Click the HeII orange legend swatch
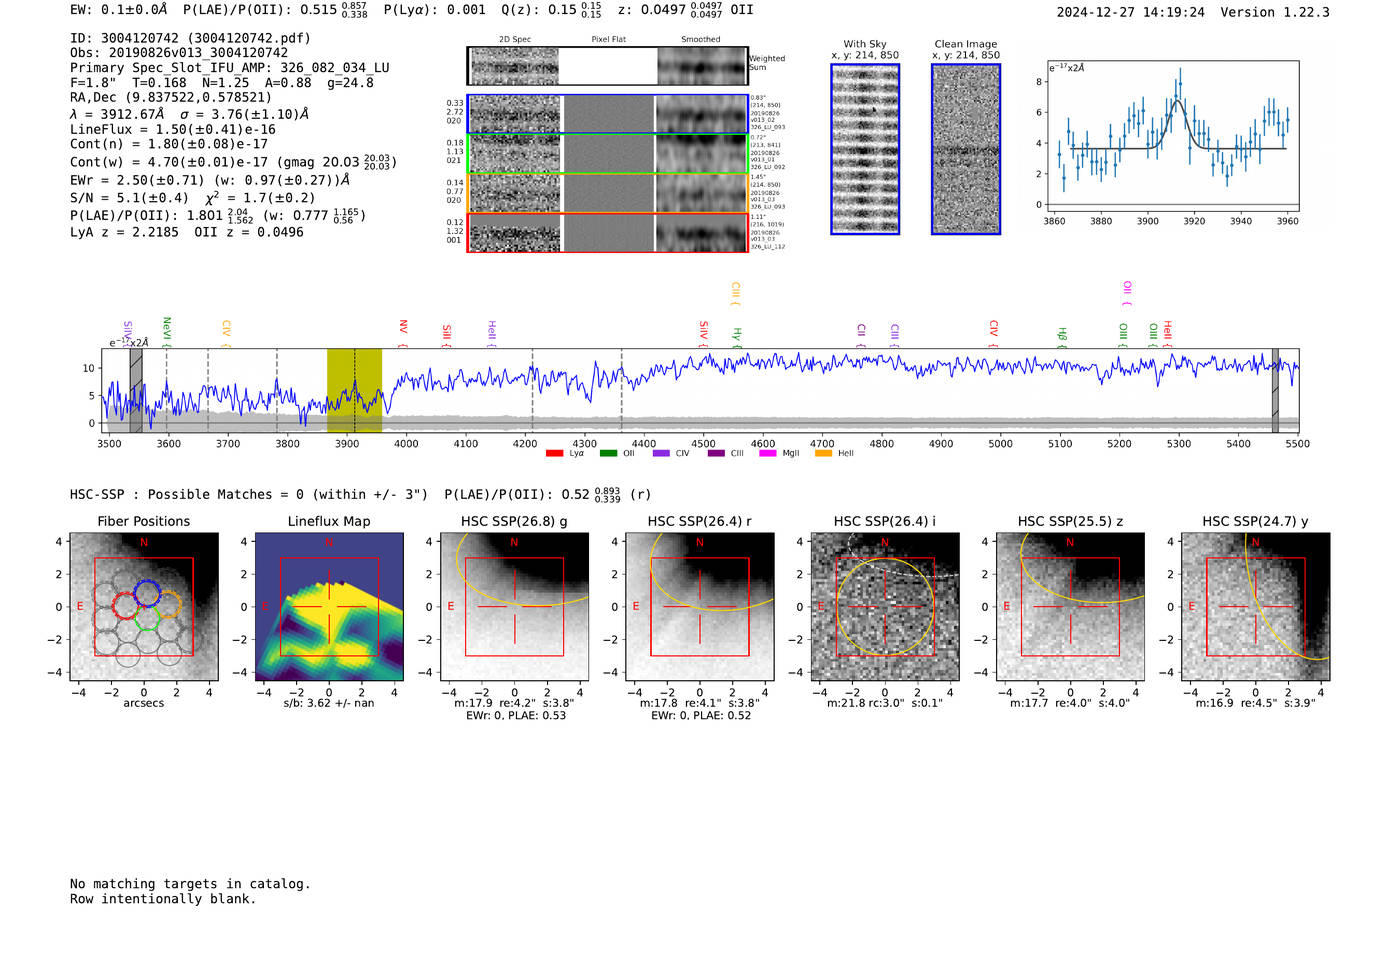1400x953 pixels. tap(823, 453)
